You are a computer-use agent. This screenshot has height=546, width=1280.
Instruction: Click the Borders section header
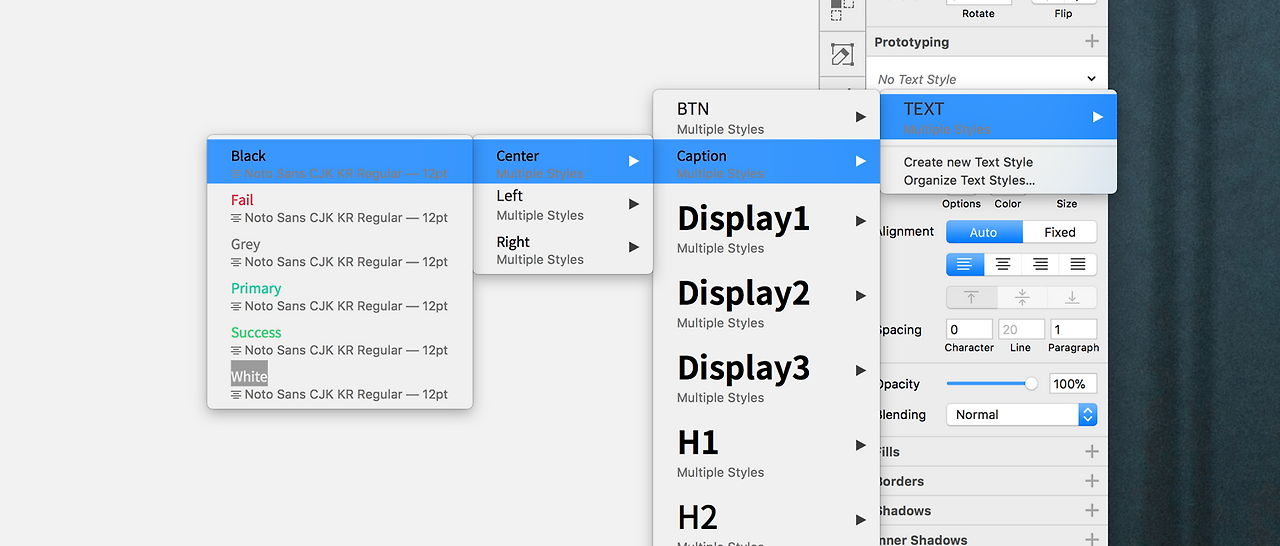pyautogui.click(x=900, y=481)
